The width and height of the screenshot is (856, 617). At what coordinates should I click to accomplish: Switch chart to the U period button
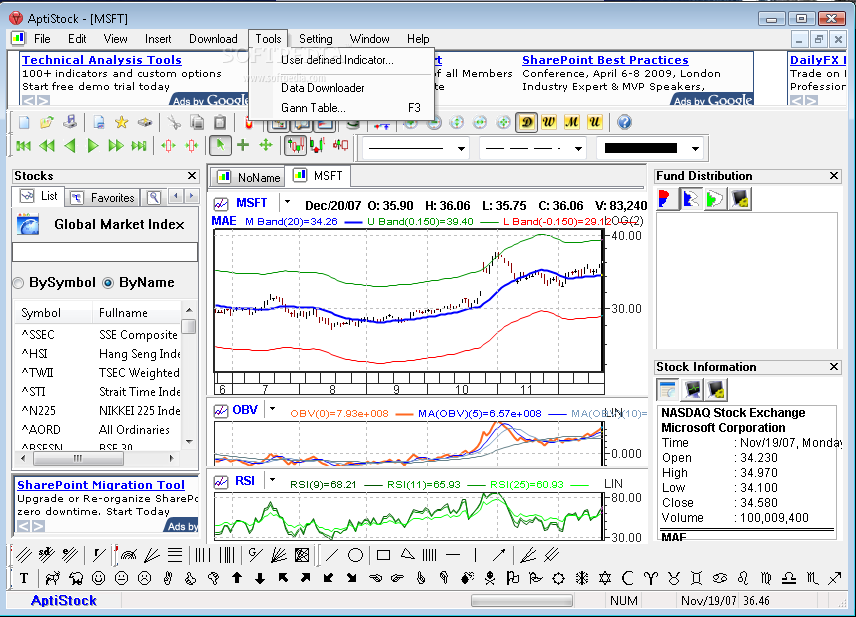[x=595, y=122]
